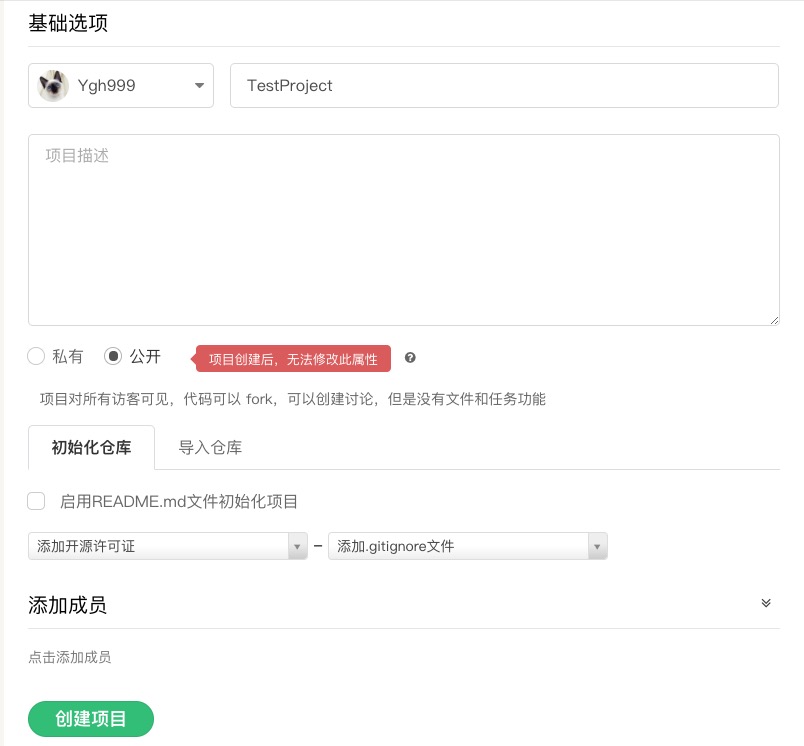Open the 添加开源许可证 dropdown
Screen dimensions: 804x746
coord(168,546)
